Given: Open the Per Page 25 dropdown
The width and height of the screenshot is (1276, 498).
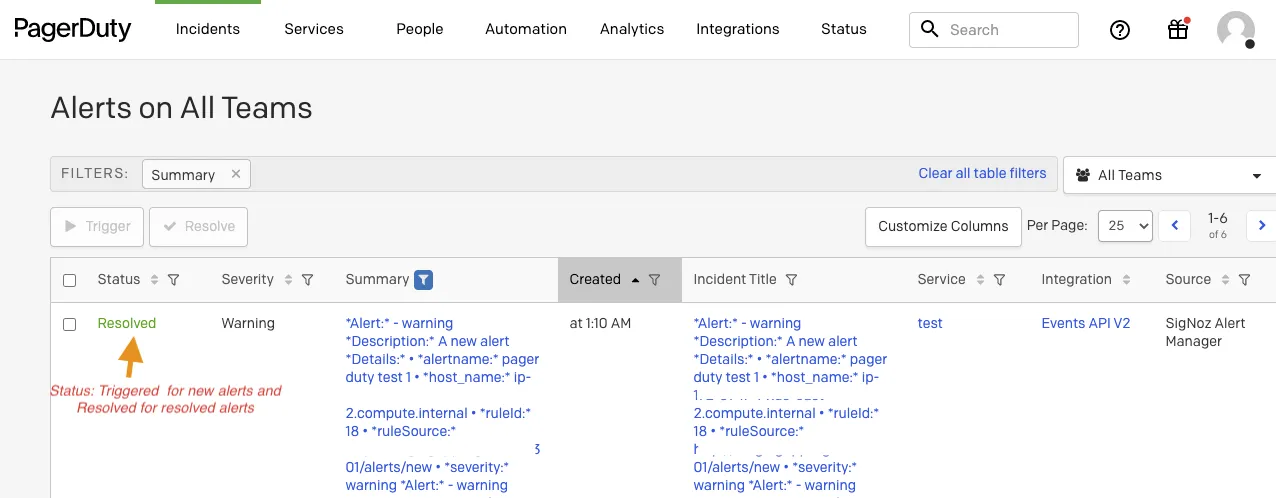Looking at the screenshot, I should (x=1125, y=226).
